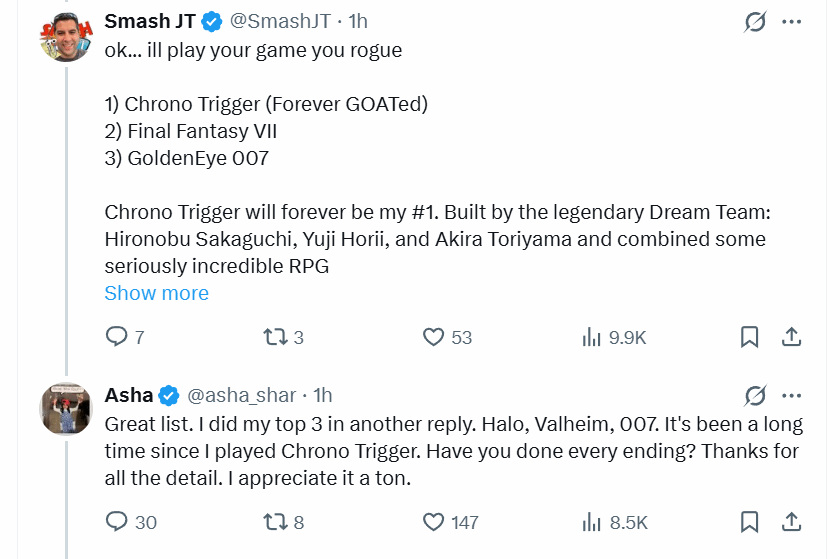Open more options on Asha's reply
This screenshot has height=559, width=840.
pyautogui.click(x=791, y=396)
